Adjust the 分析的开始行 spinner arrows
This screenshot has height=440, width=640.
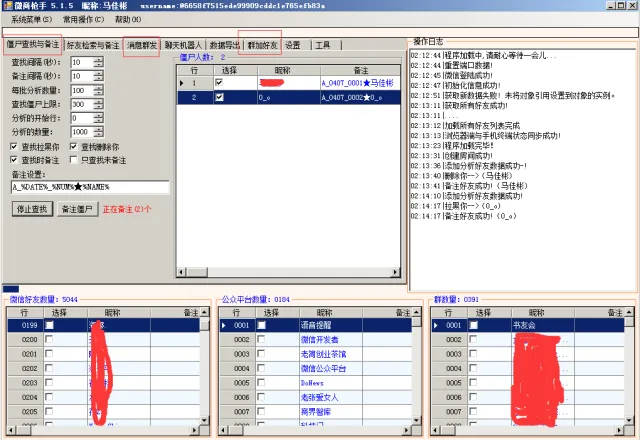[x=99, y=118]
